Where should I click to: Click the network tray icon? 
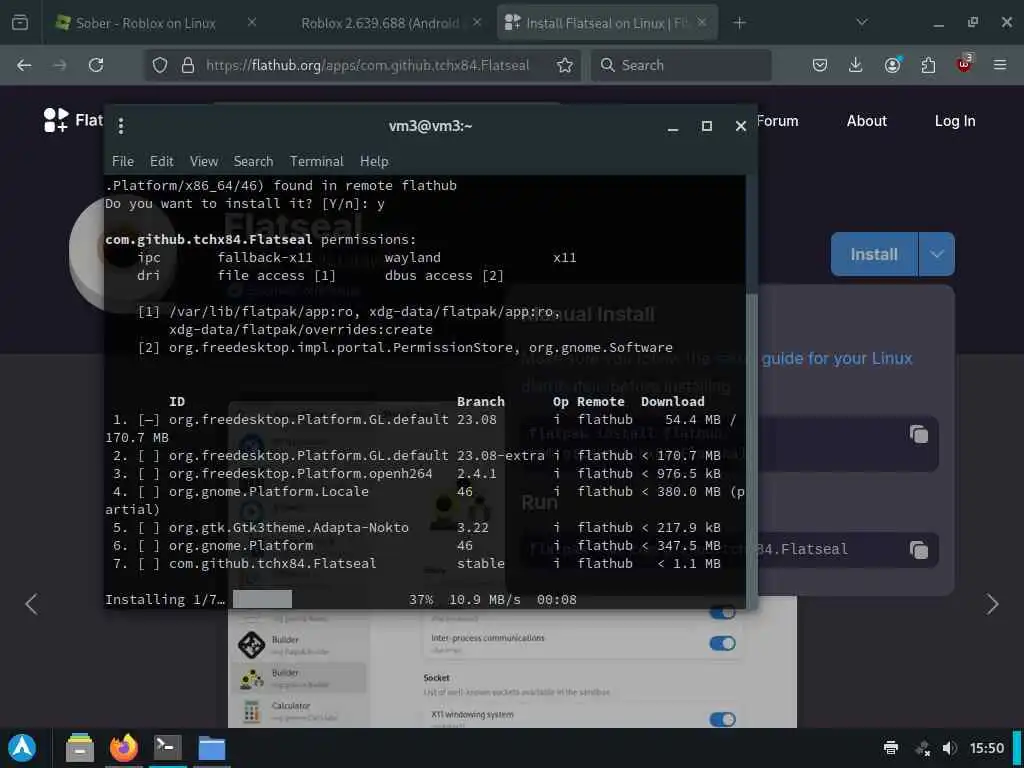[x=923, y=748]
